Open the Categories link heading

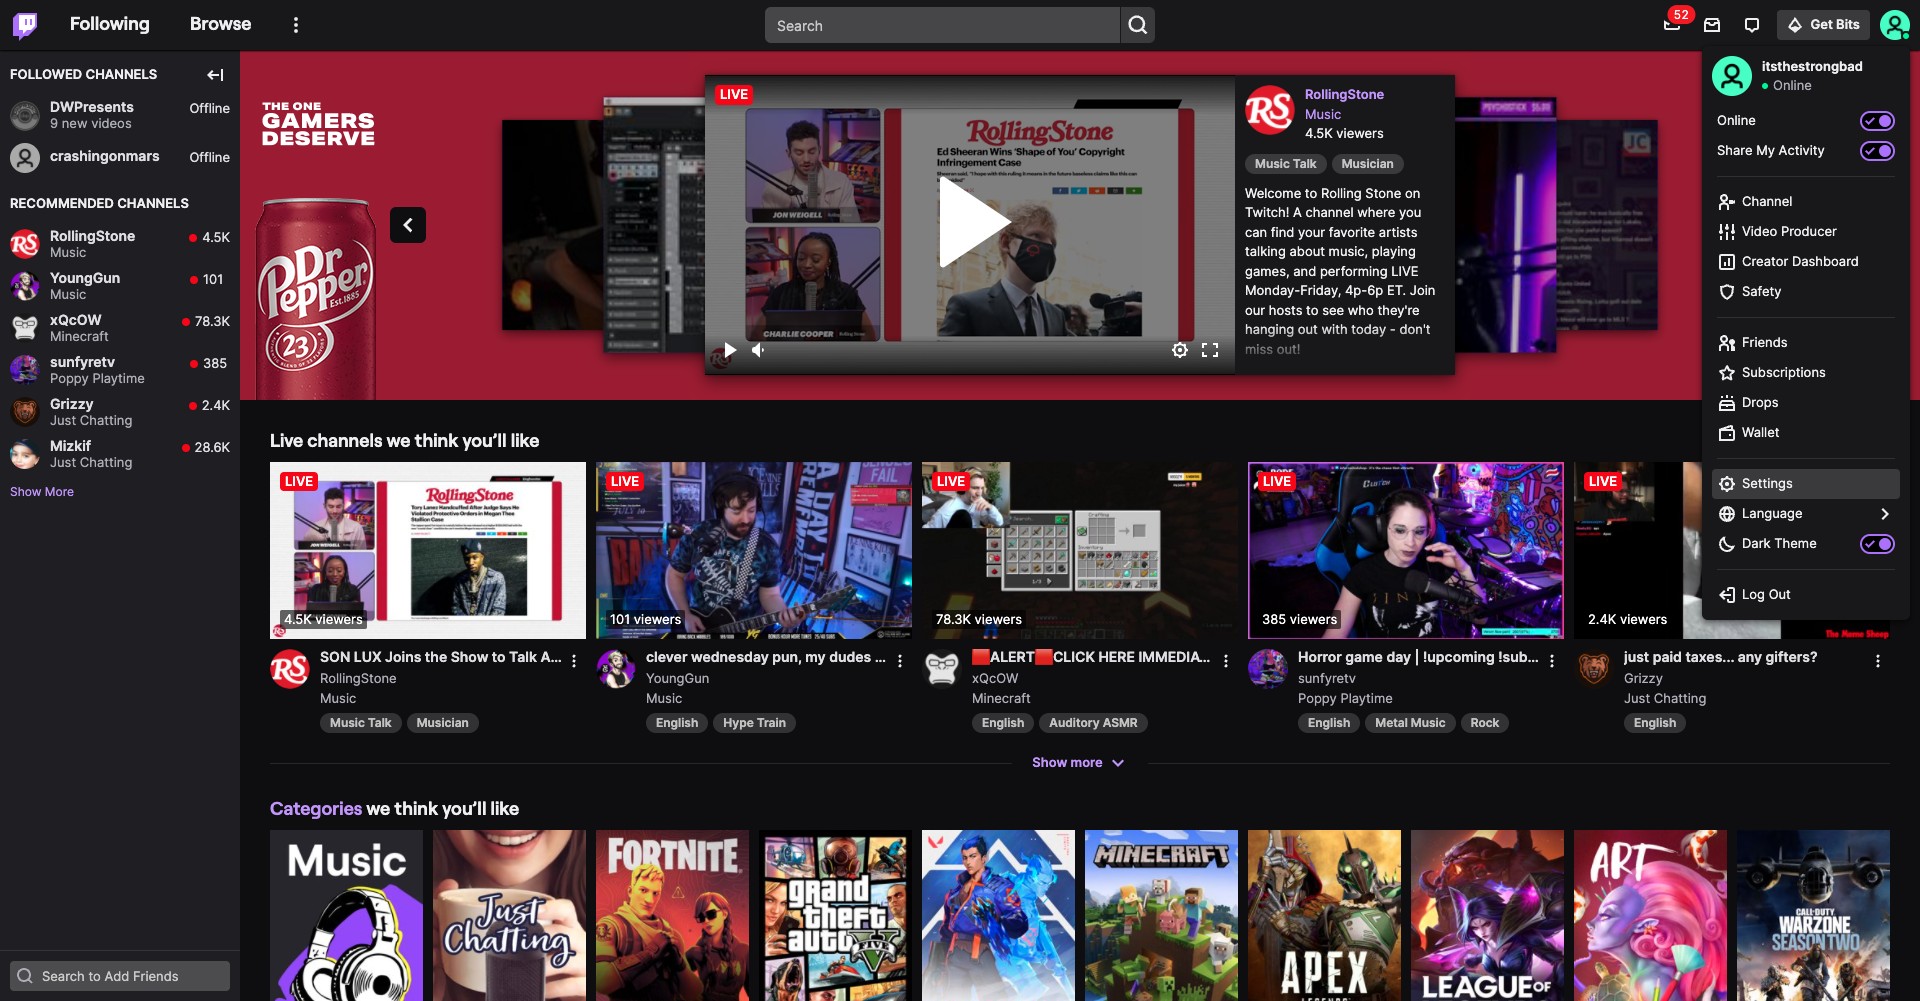click(x=316, y=809)
